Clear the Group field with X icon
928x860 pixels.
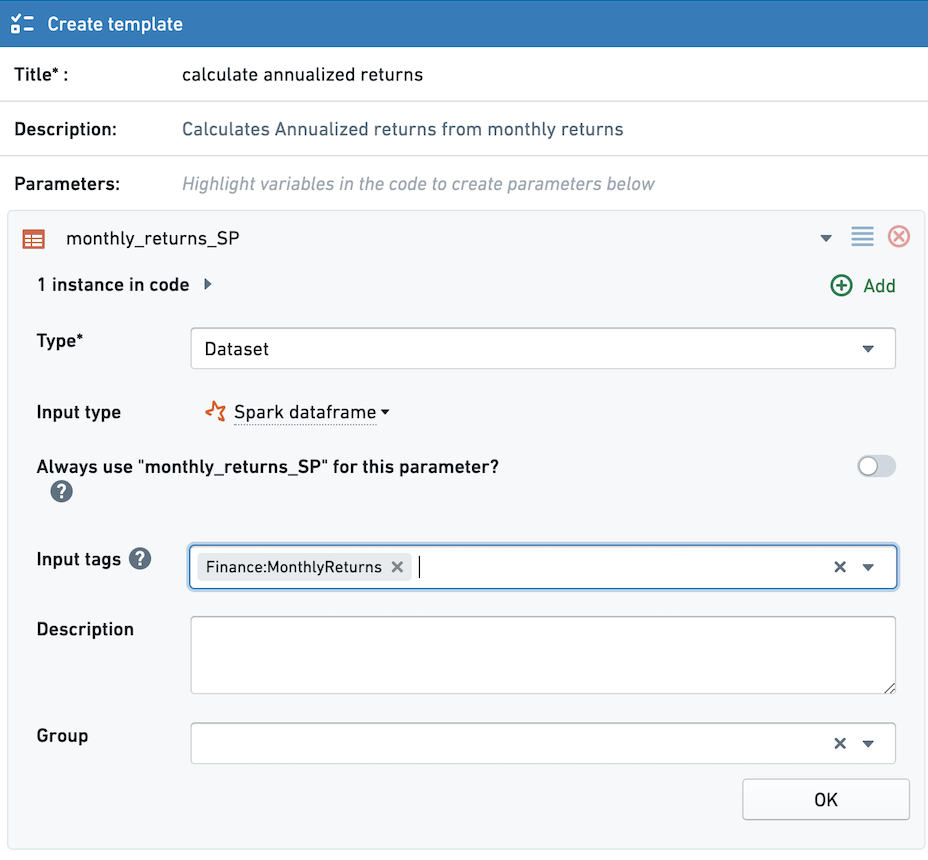[839, 743]
